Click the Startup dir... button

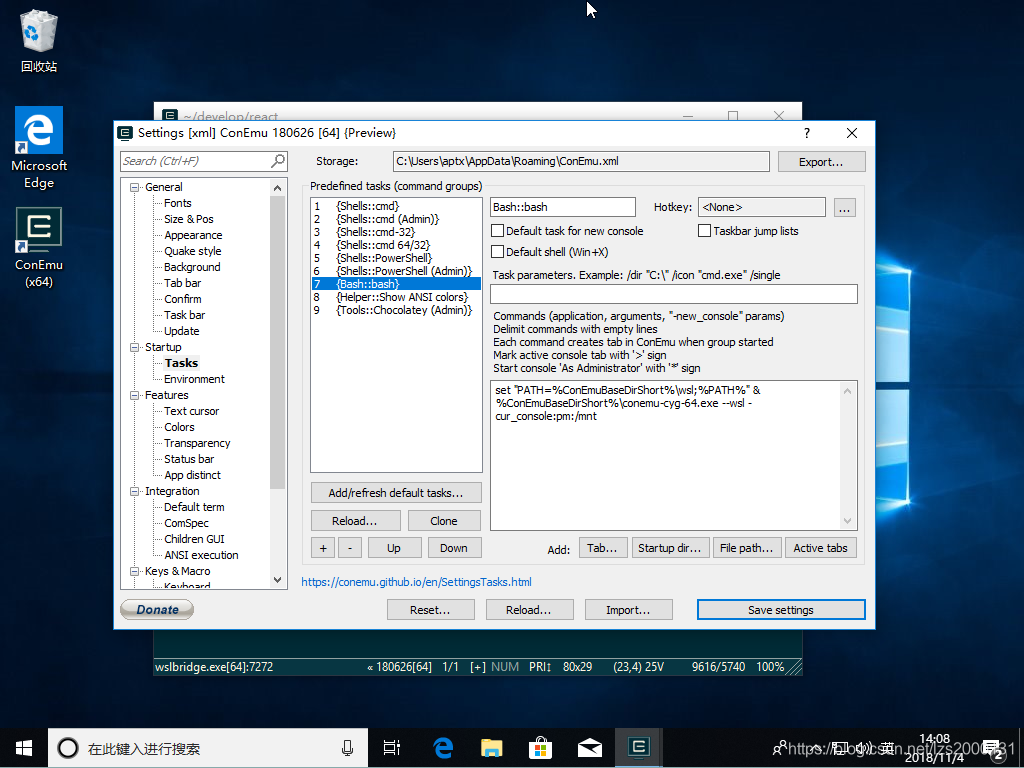[x=669, y=548]
